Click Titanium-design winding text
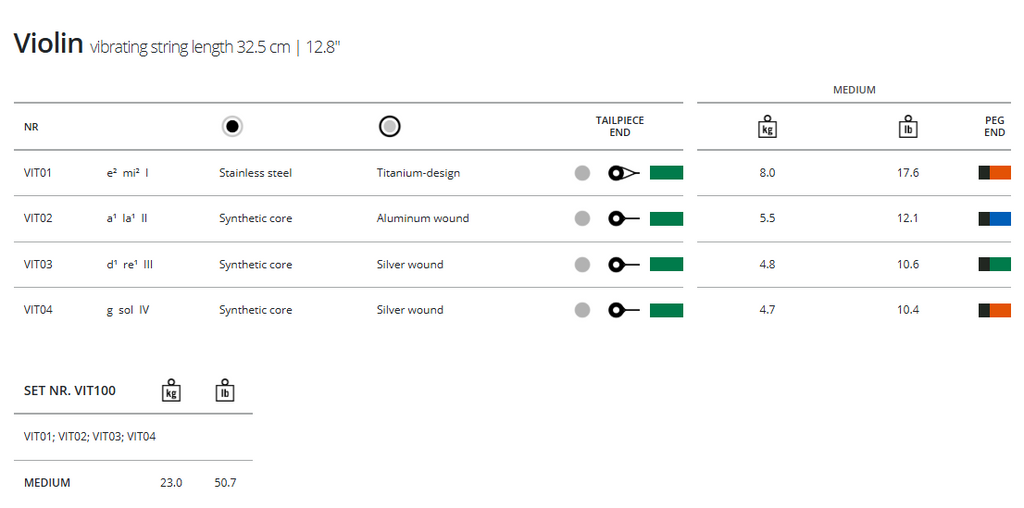Viewport: 1024px width, 508px height. (419, 173)
